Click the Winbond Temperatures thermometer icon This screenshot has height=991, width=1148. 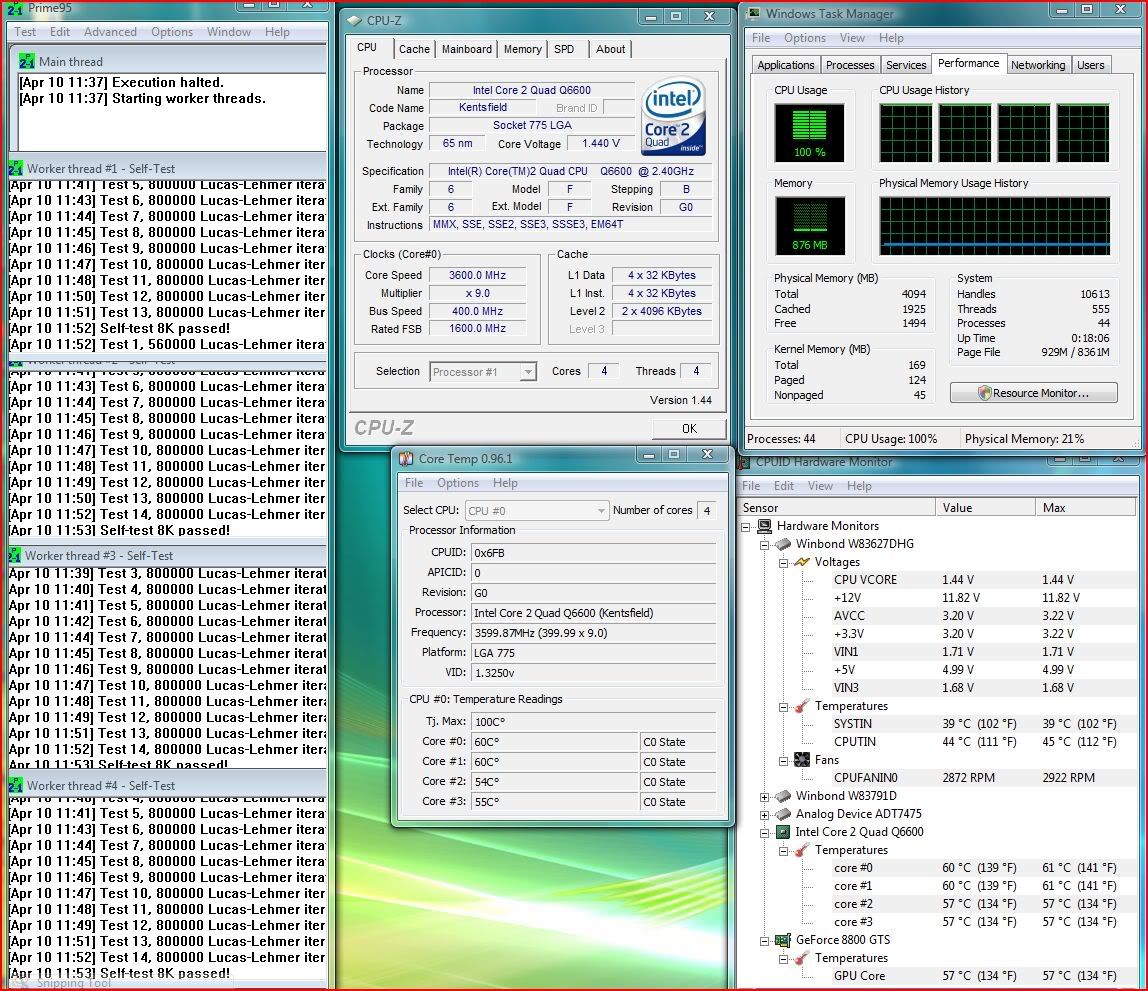coord(802,706)
